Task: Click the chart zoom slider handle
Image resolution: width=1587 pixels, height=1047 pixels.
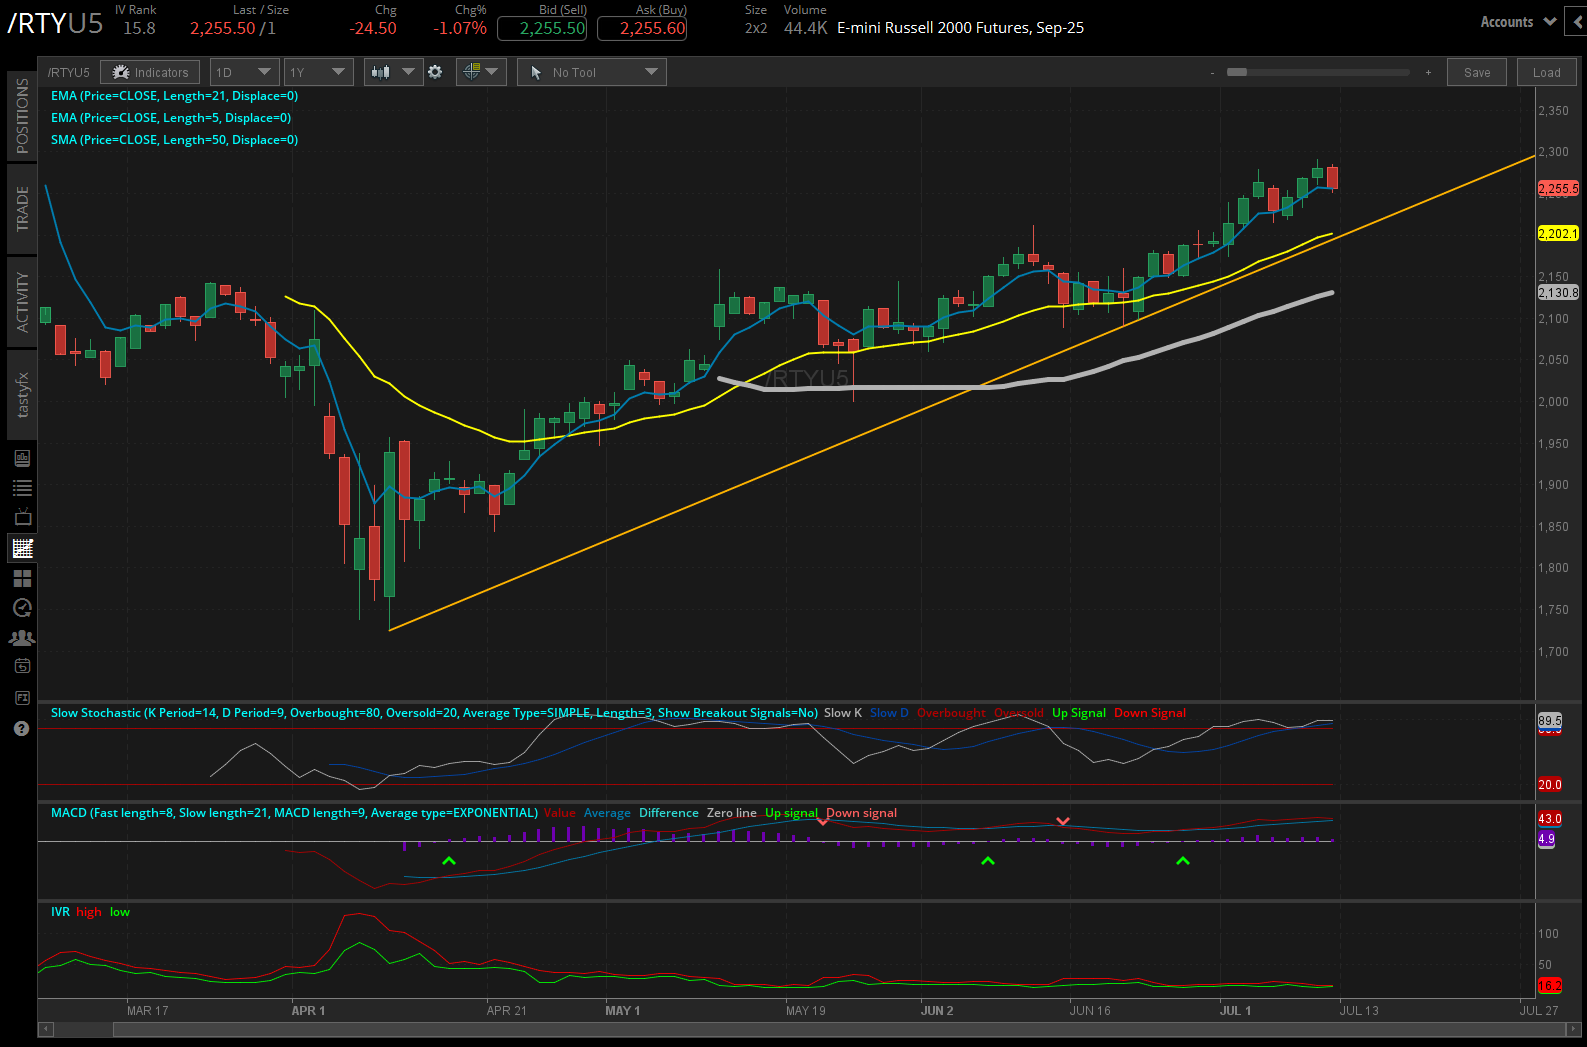Action: pos(1237,72)
